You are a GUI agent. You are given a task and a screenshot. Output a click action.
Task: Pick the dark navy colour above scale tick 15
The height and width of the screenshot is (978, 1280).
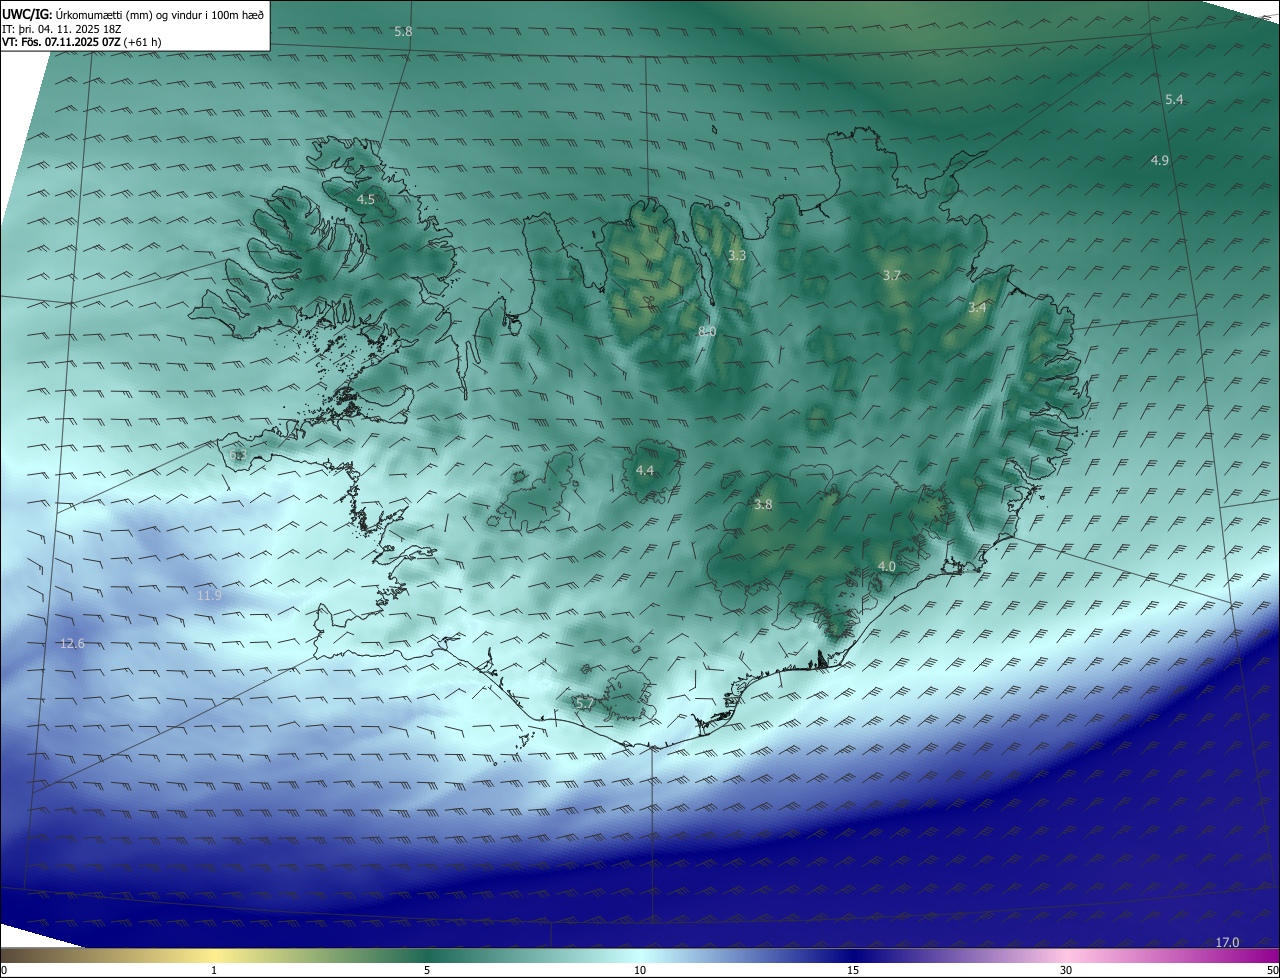click(853, 955)
